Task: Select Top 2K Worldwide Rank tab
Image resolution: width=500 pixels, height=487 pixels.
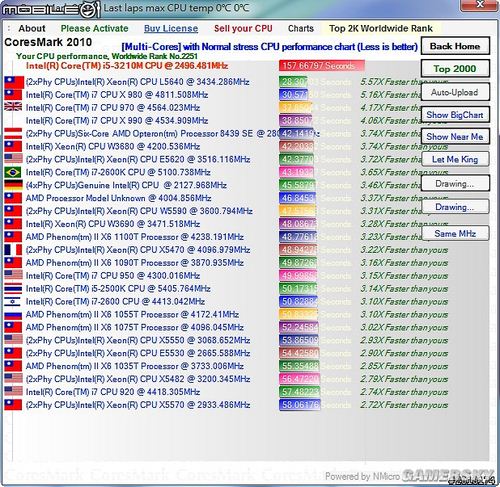Action: (x=381, y=29)
